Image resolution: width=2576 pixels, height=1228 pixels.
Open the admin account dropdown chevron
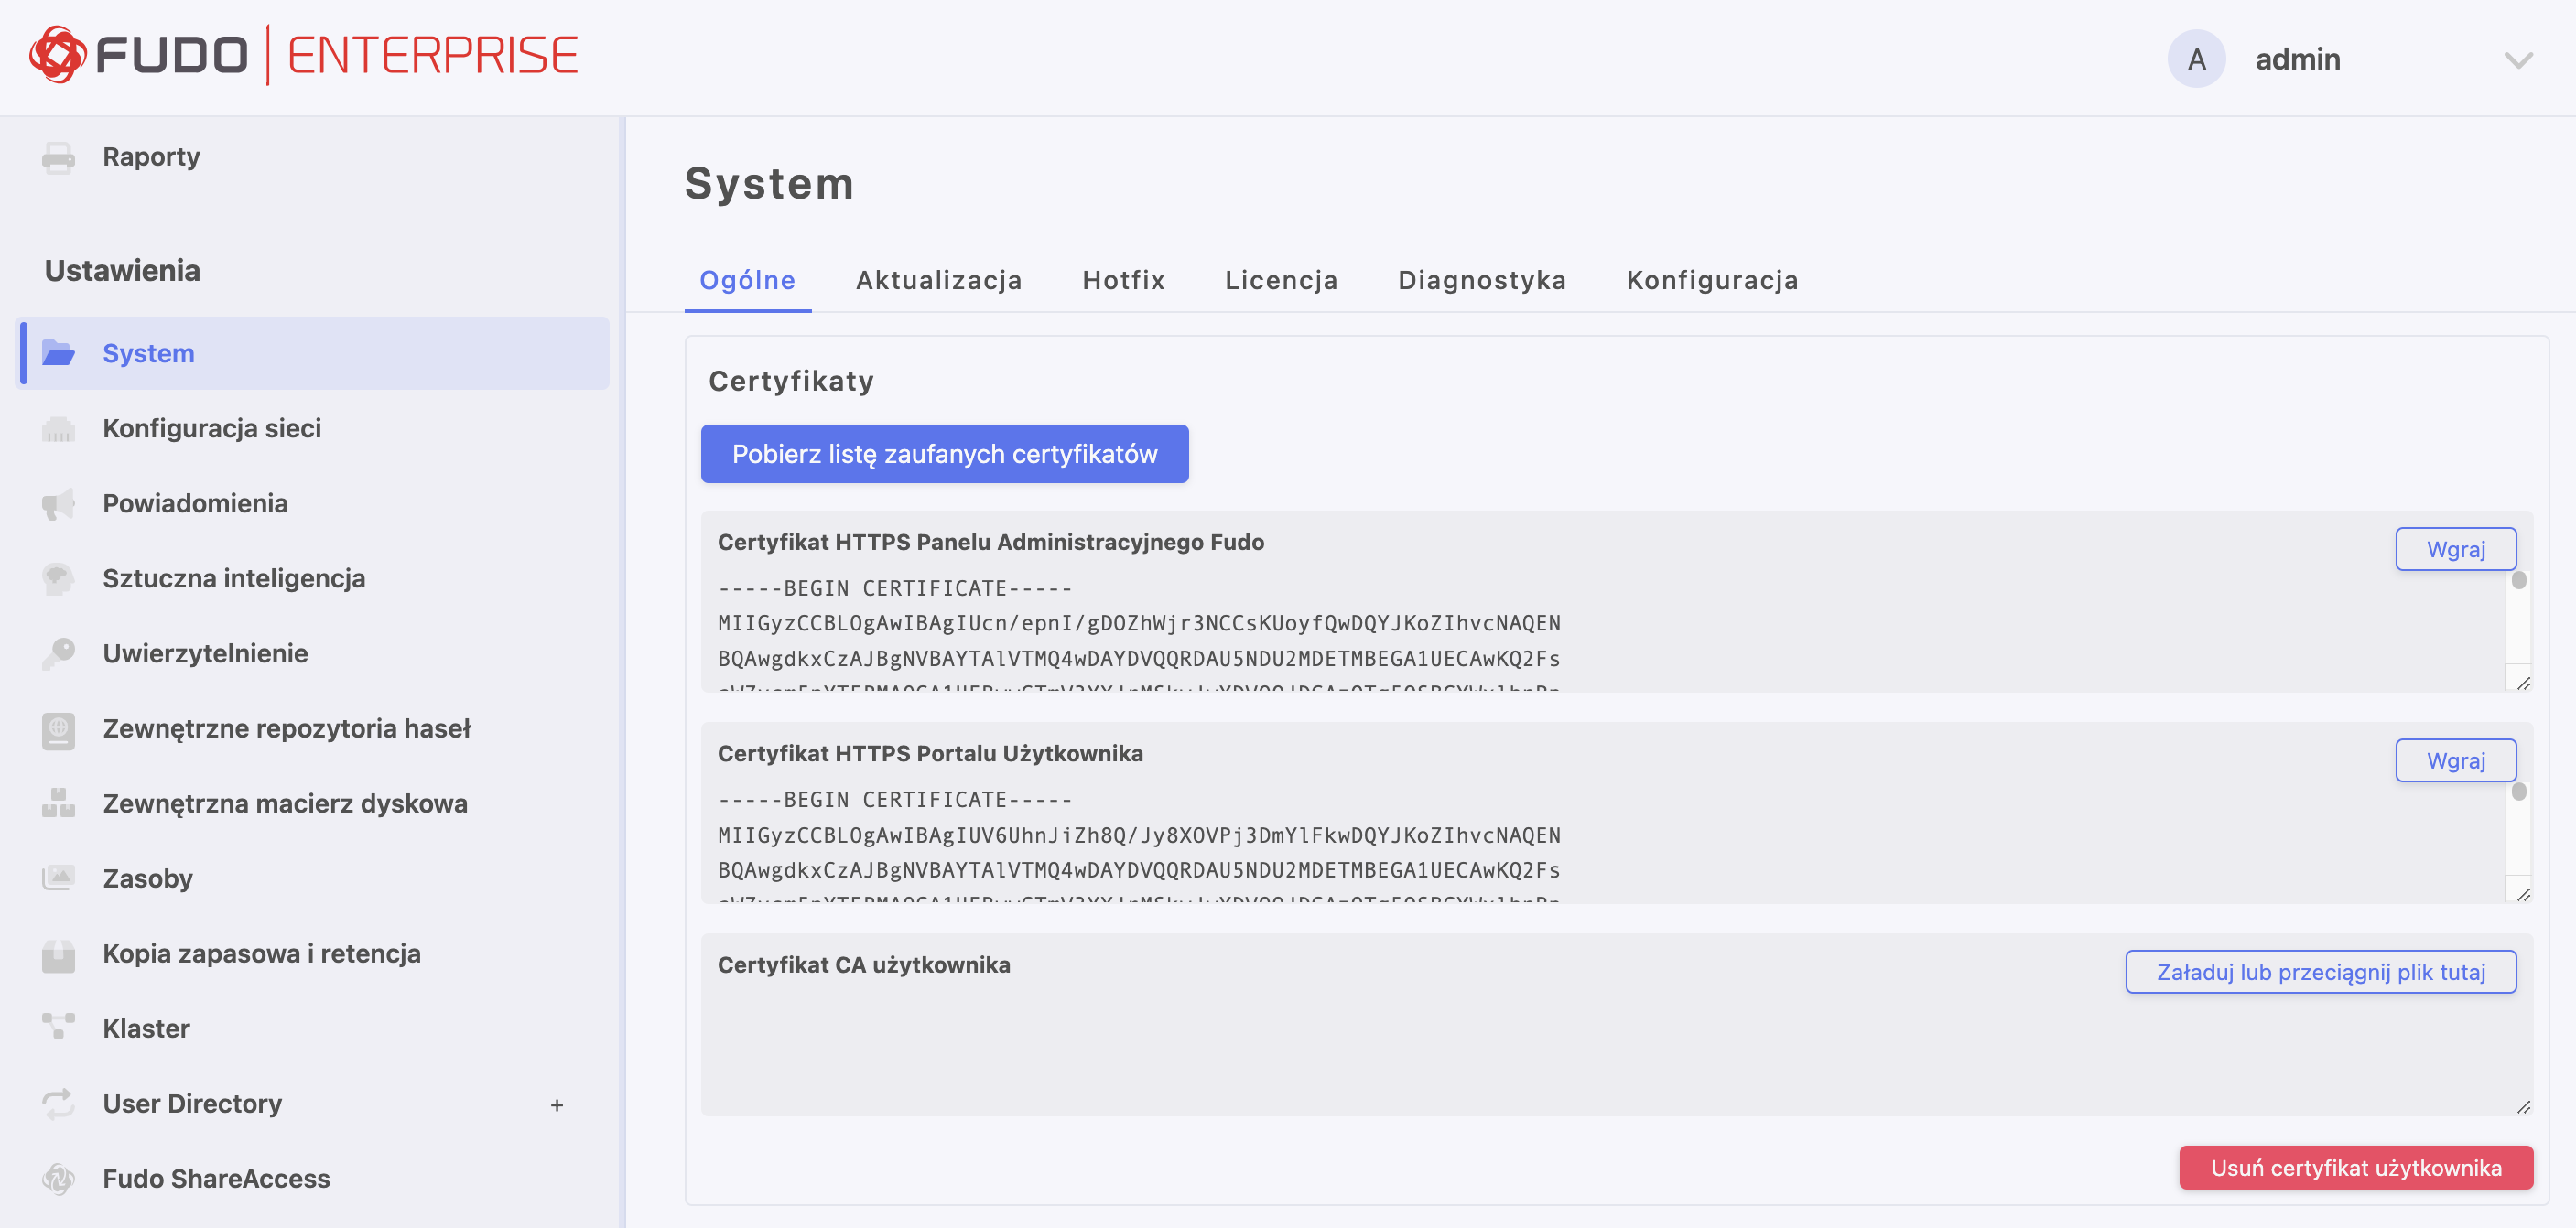[x=2517, y=60]
